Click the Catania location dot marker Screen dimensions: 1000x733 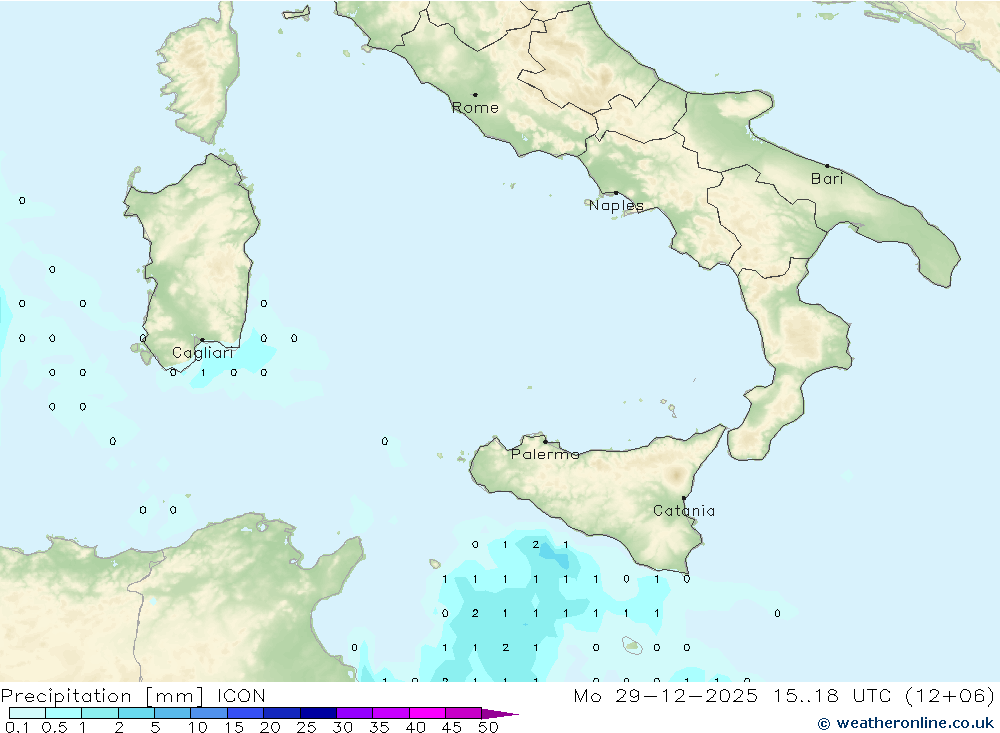point(684,498)
